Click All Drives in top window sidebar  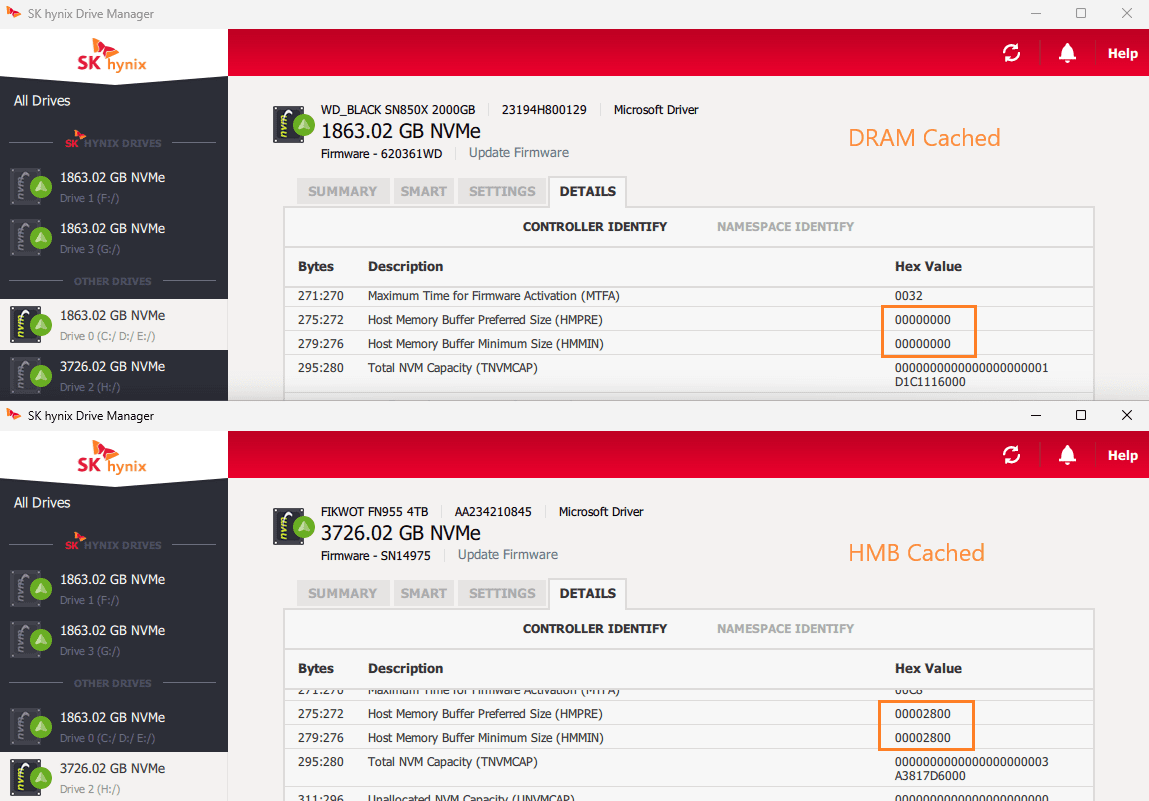(42, 101)
